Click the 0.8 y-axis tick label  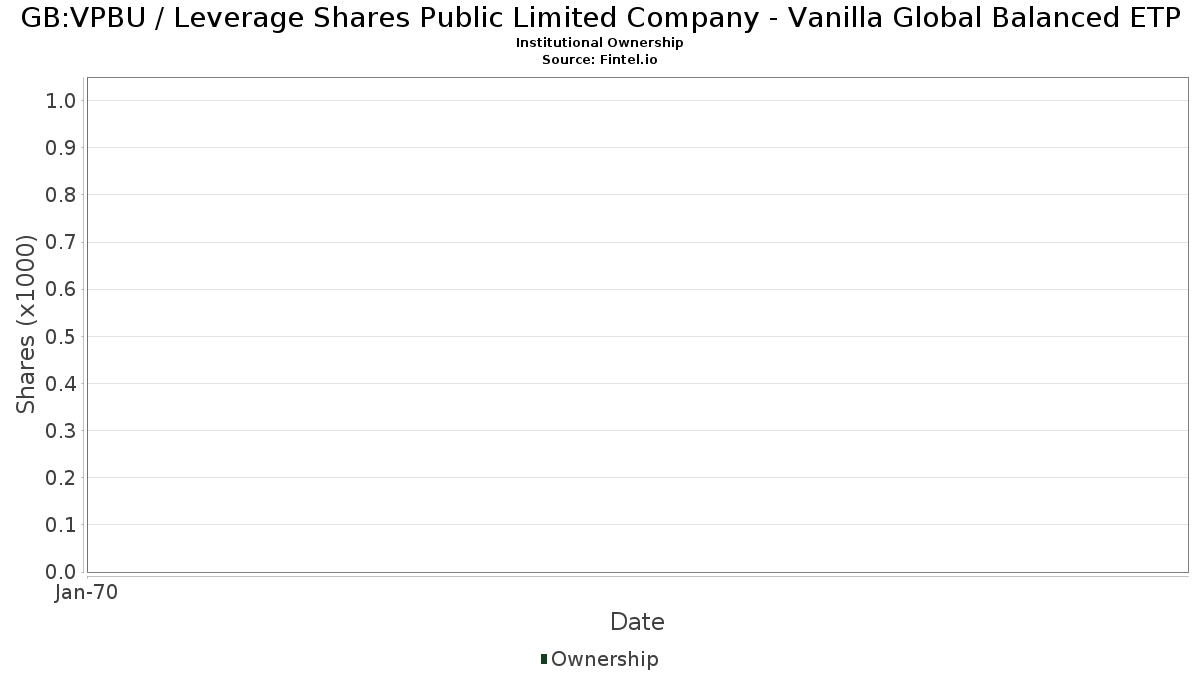(61, 195)
